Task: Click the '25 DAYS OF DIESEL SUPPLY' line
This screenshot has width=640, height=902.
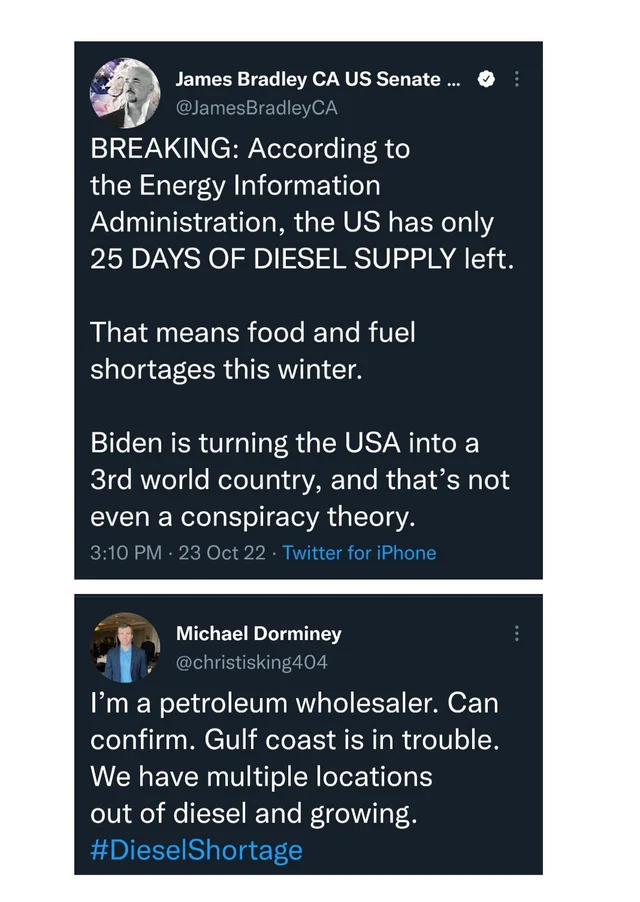Action: [302, 259]
